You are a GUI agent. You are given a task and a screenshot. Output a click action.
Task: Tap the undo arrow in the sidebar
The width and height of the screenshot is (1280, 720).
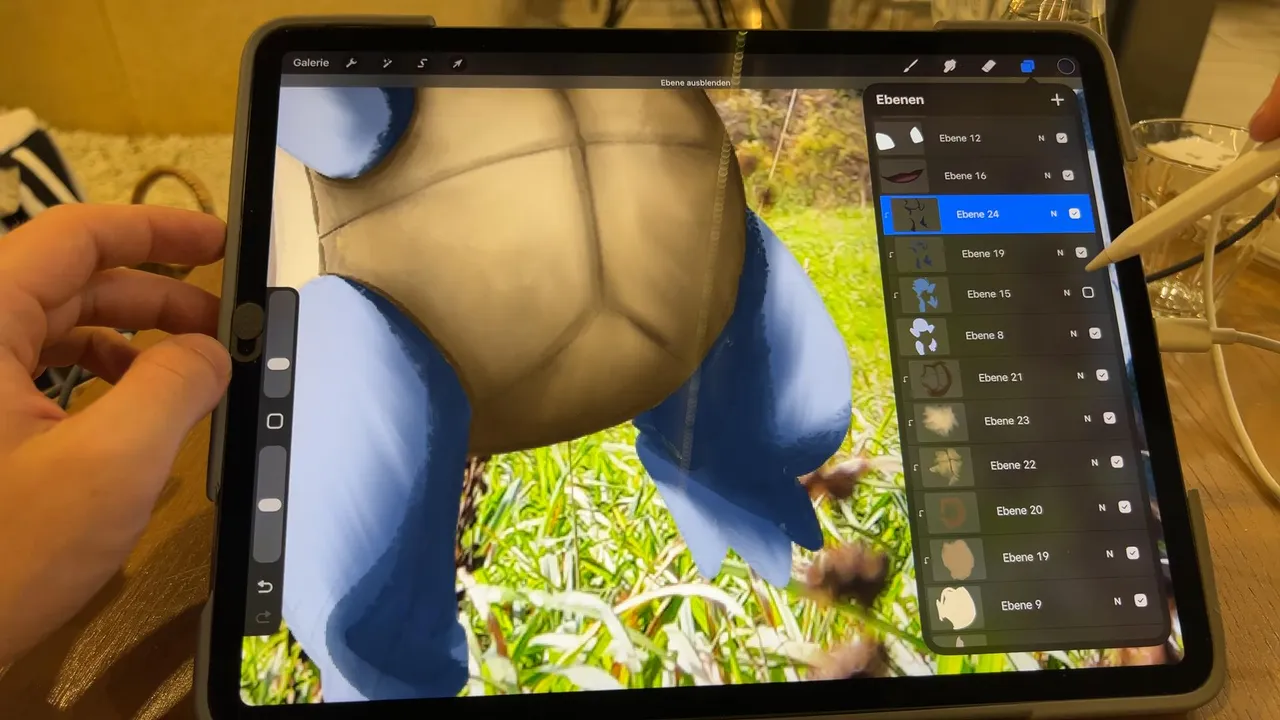tap(265, 586)
